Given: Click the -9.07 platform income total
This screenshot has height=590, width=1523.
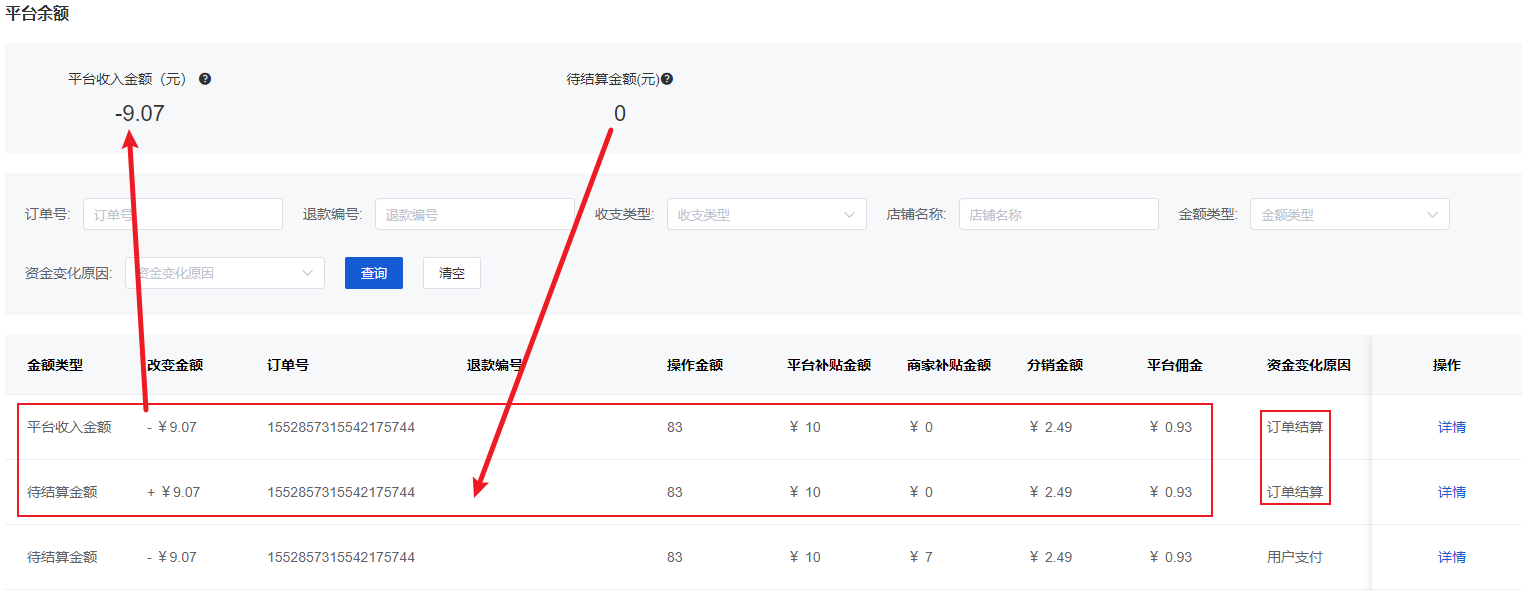Looking at the screenshot, I should 139,114.
